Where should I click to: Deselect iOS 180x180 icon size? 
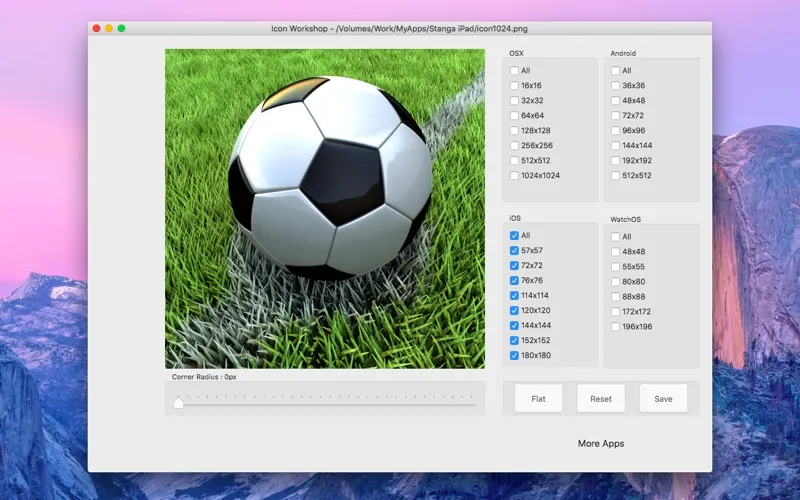(x=515, y=356)
